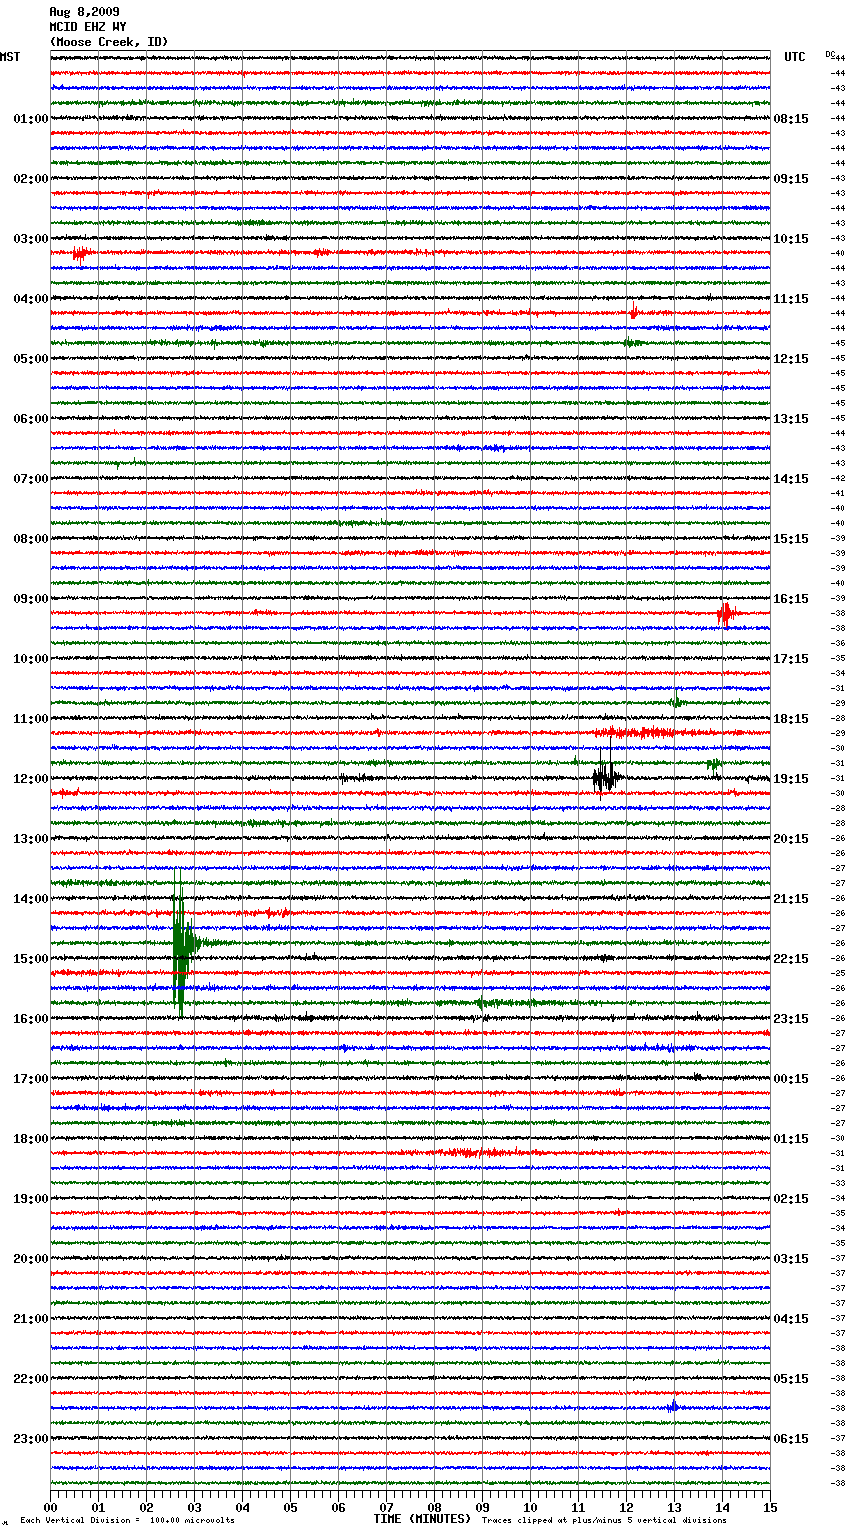850x1534 pixels.
Task: Select the 09:00 MST row label
Action: [x=31, y=599]
